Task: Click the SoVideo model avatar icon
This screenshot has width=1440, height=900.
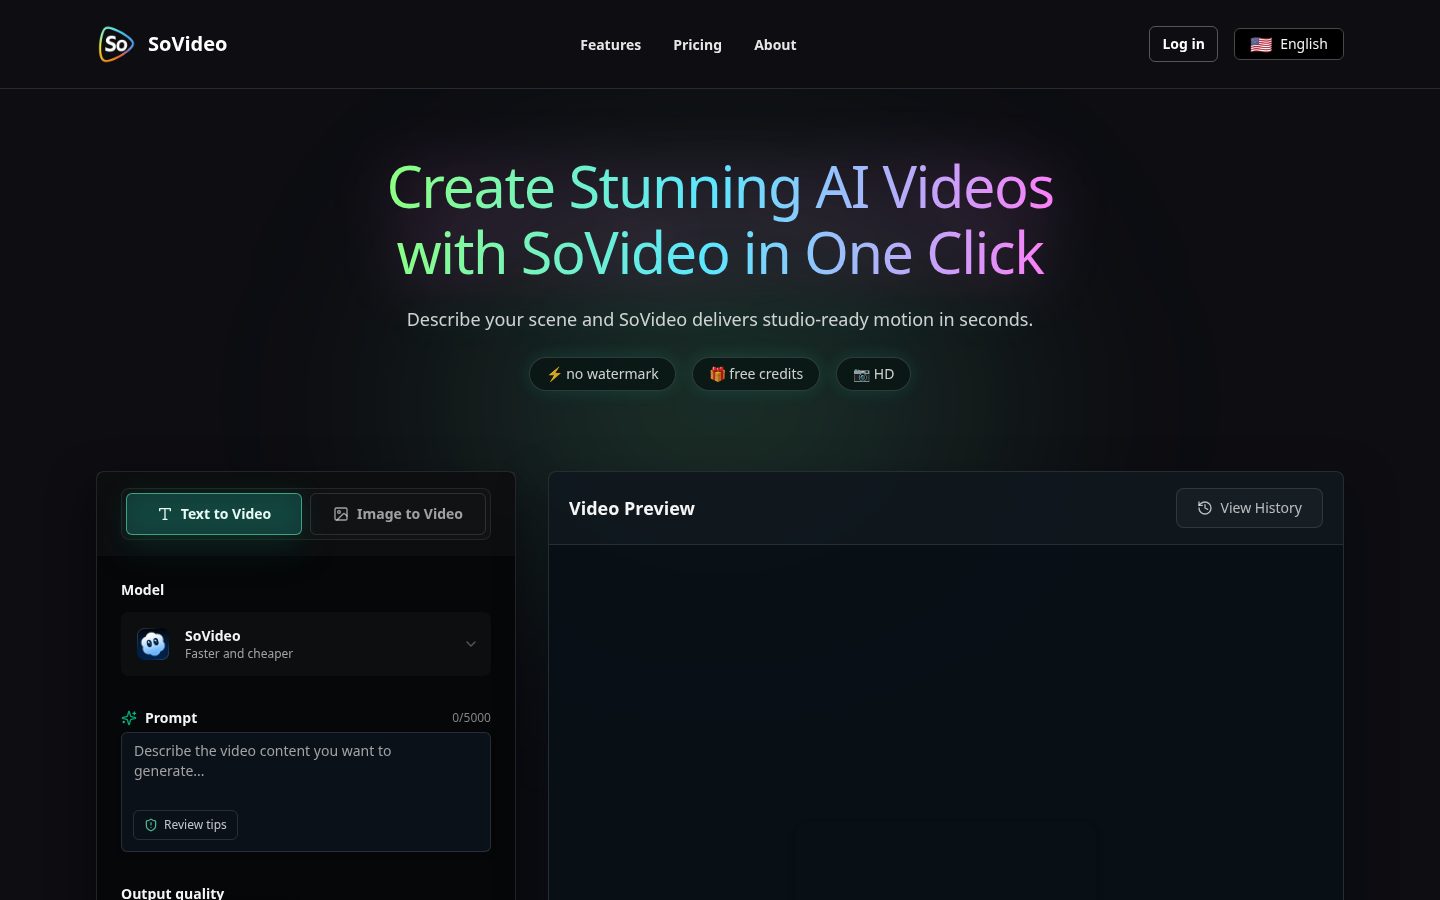Action: click(x=153, y=644)
